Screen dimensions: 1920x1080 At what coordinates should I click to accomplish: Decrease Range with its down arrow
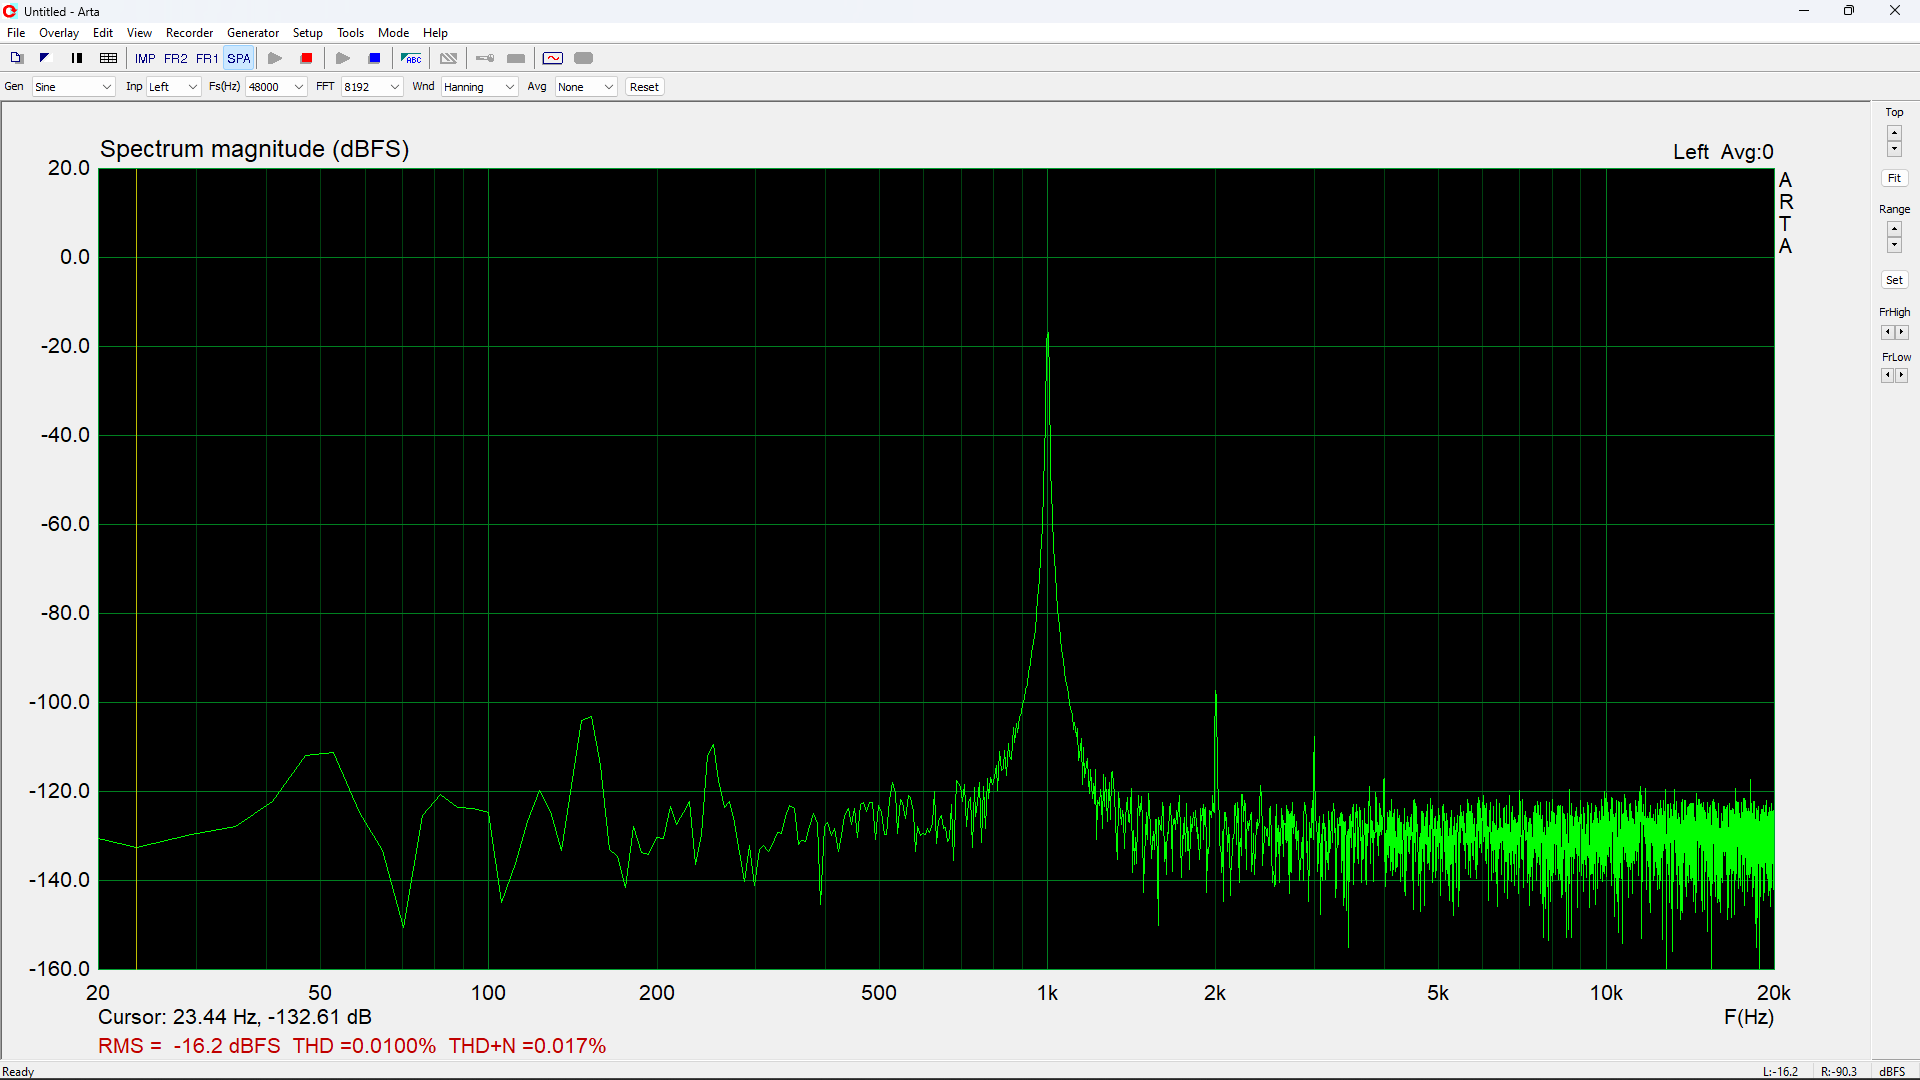click(1894, 245)
